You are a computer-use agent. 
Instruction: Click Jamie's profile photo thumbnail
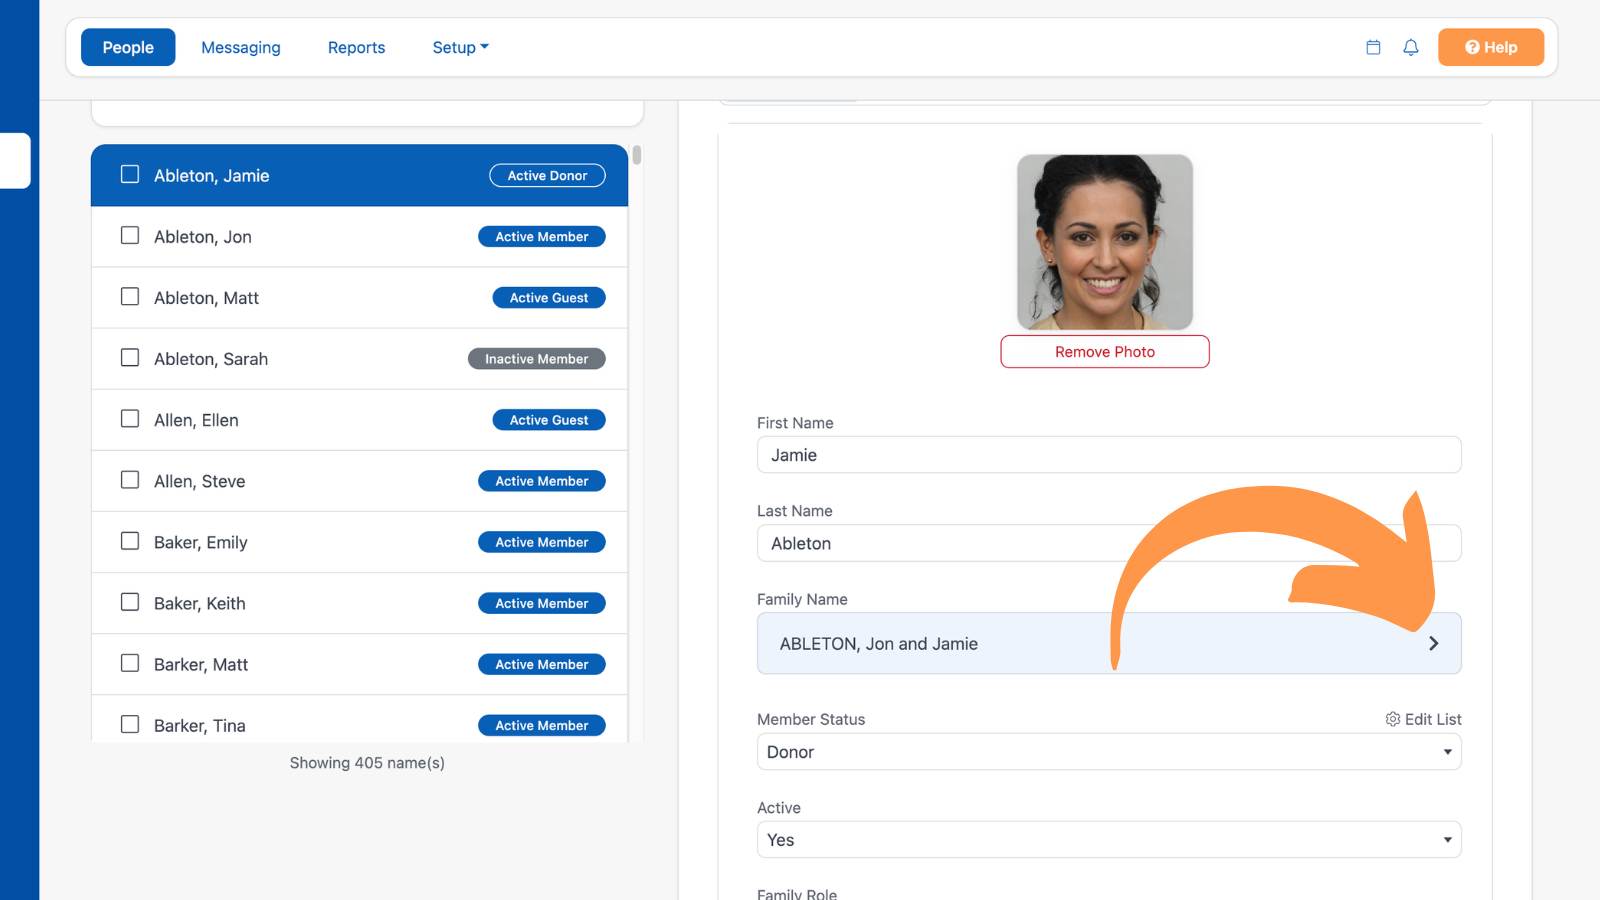pos(1105,242)
